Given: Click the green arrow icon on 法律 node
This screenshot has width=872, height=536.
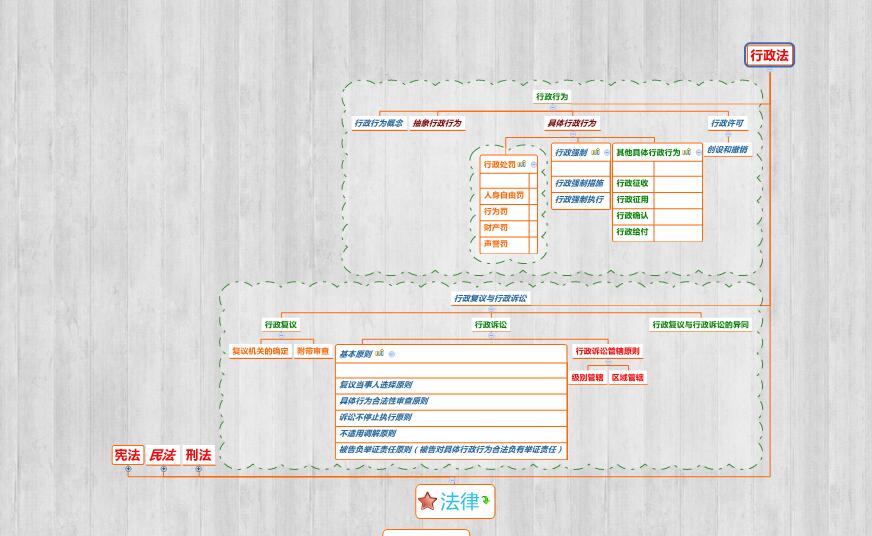Looking at the screenshot, I should pos(485,501).
